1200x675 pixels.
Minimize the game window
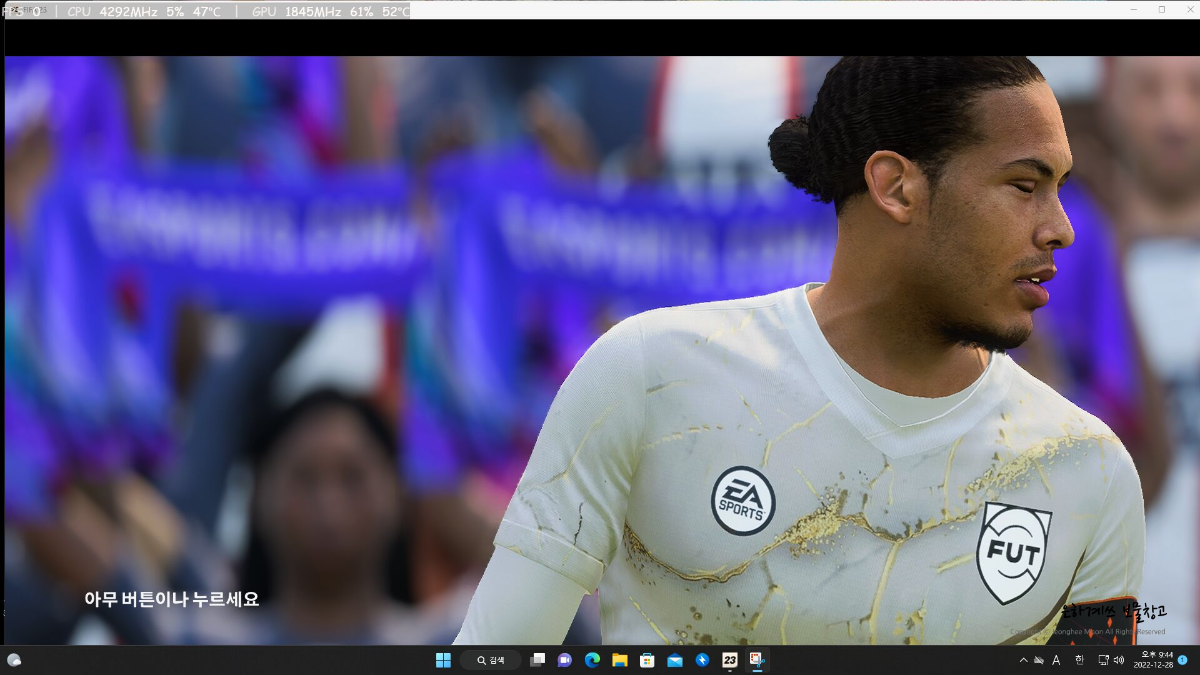pyautogui.click(x=1135, y=9)
